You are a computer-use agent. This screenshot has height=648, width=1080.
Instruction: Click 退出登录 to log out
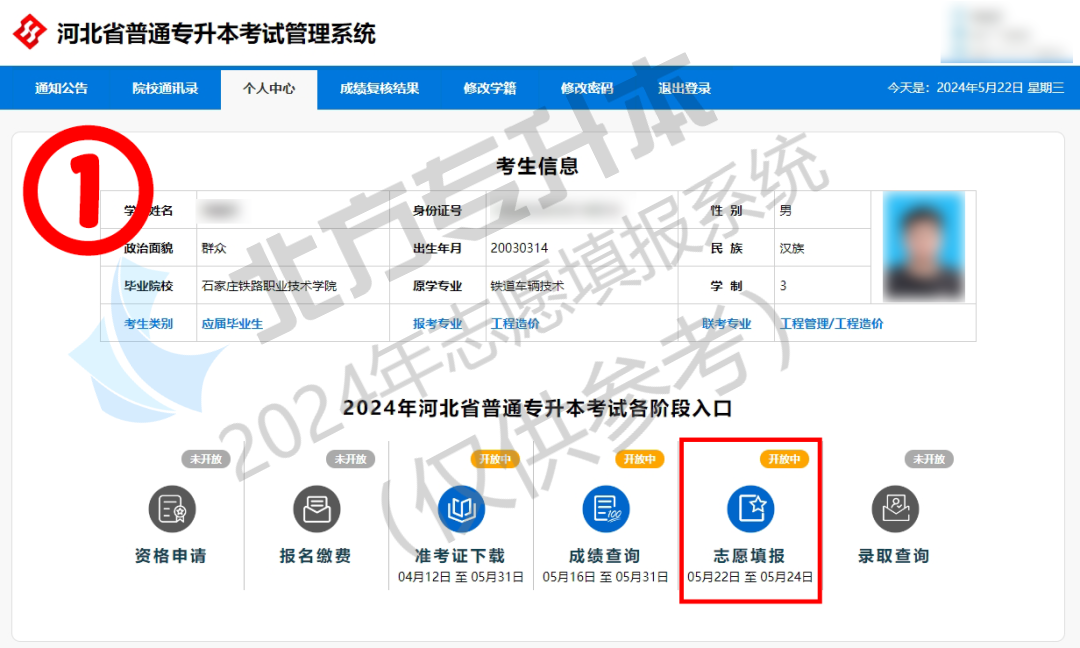[x=684, y=89]
